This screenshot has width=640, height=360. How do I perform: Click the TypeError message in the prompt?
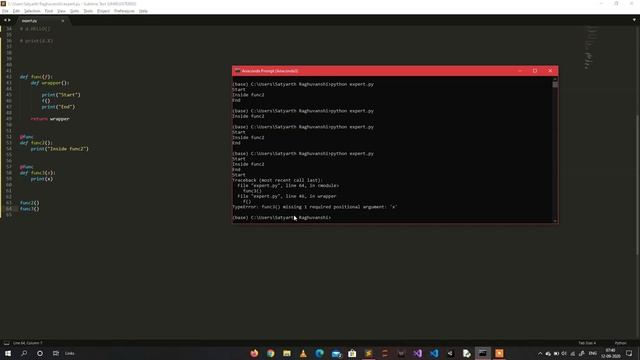pyautogui.click(x=314, y=207)
